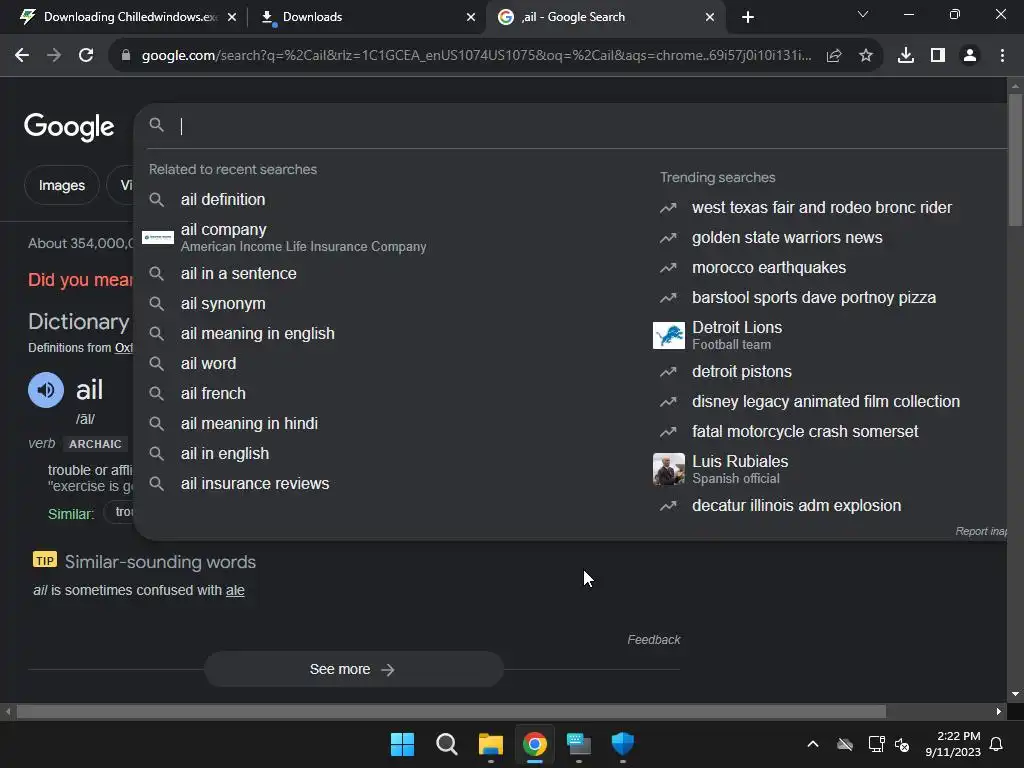Click the muted volume icon in system tray
Viewport: 1024px width, 768px height.
[902, 744]
